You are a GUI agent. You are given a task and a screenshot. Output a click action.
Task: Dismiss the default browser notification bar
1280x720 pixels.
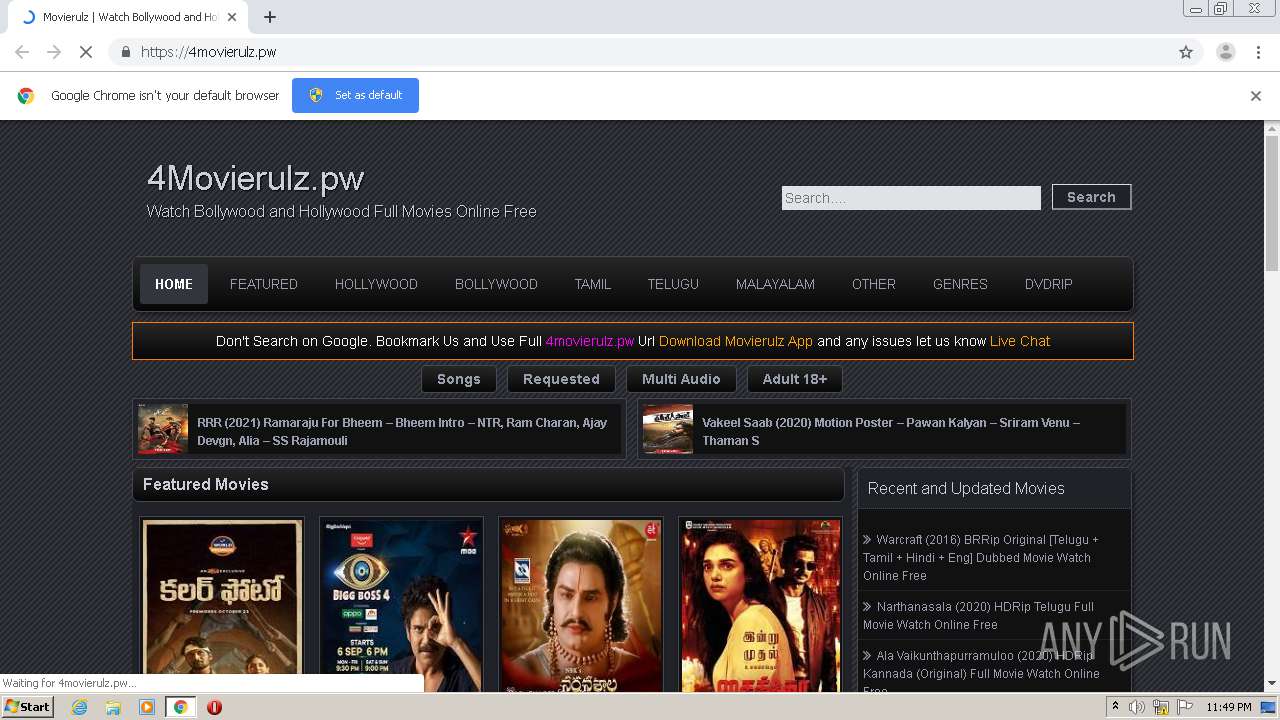click(1256, 96)
